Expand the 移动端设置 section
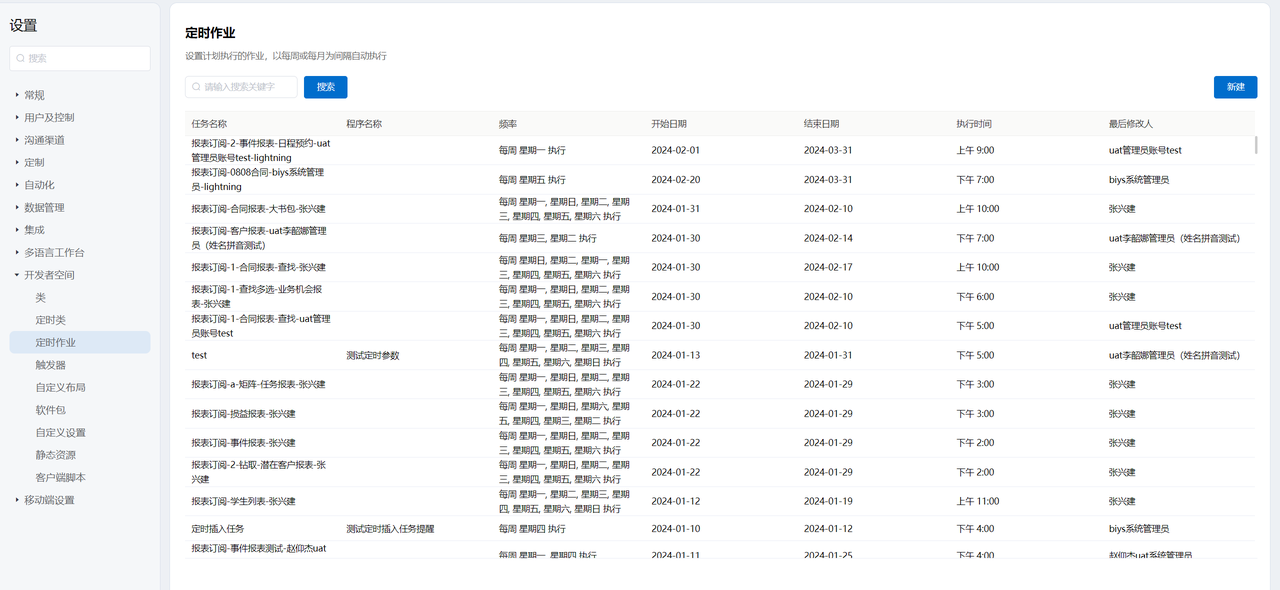The image size is (1280, 590). pos(49,500)
